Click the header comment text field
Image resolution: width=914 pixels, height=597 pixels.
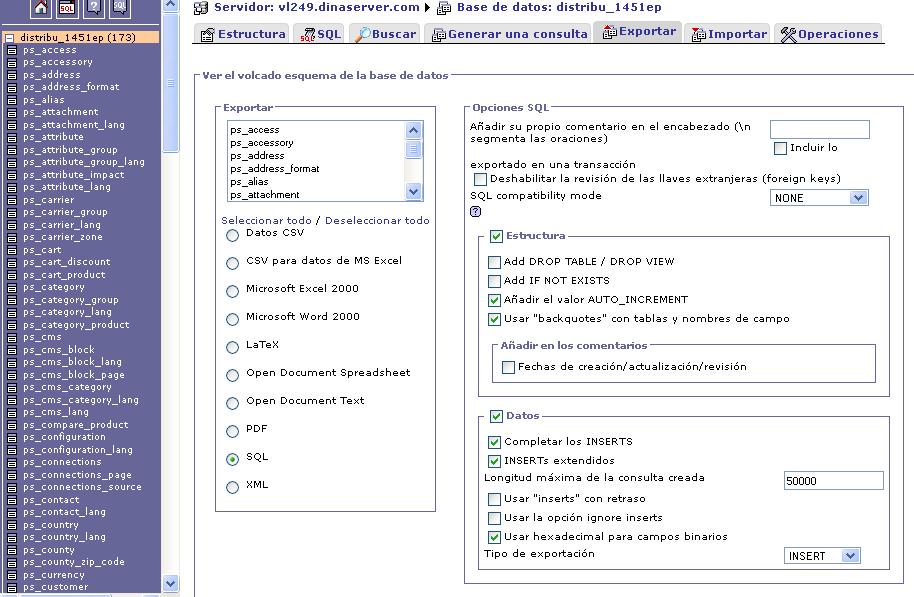pos(820,129)
